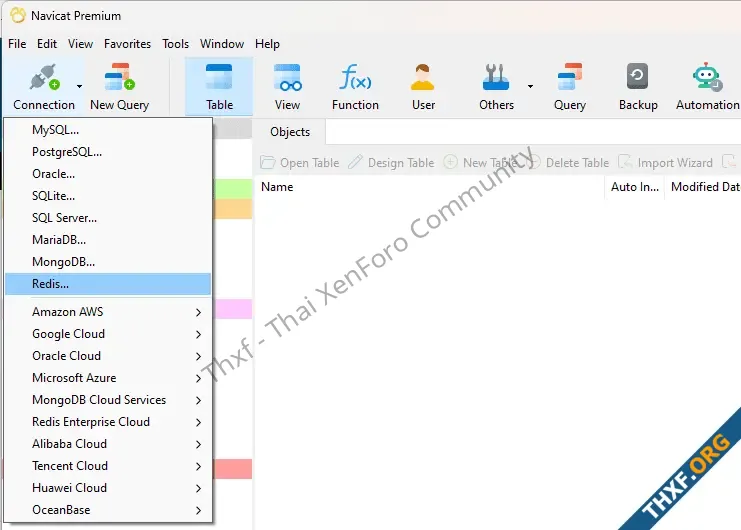Expand the Alibaba Cloud submenu
Screen dimensions: 741x530
point(108,444)
